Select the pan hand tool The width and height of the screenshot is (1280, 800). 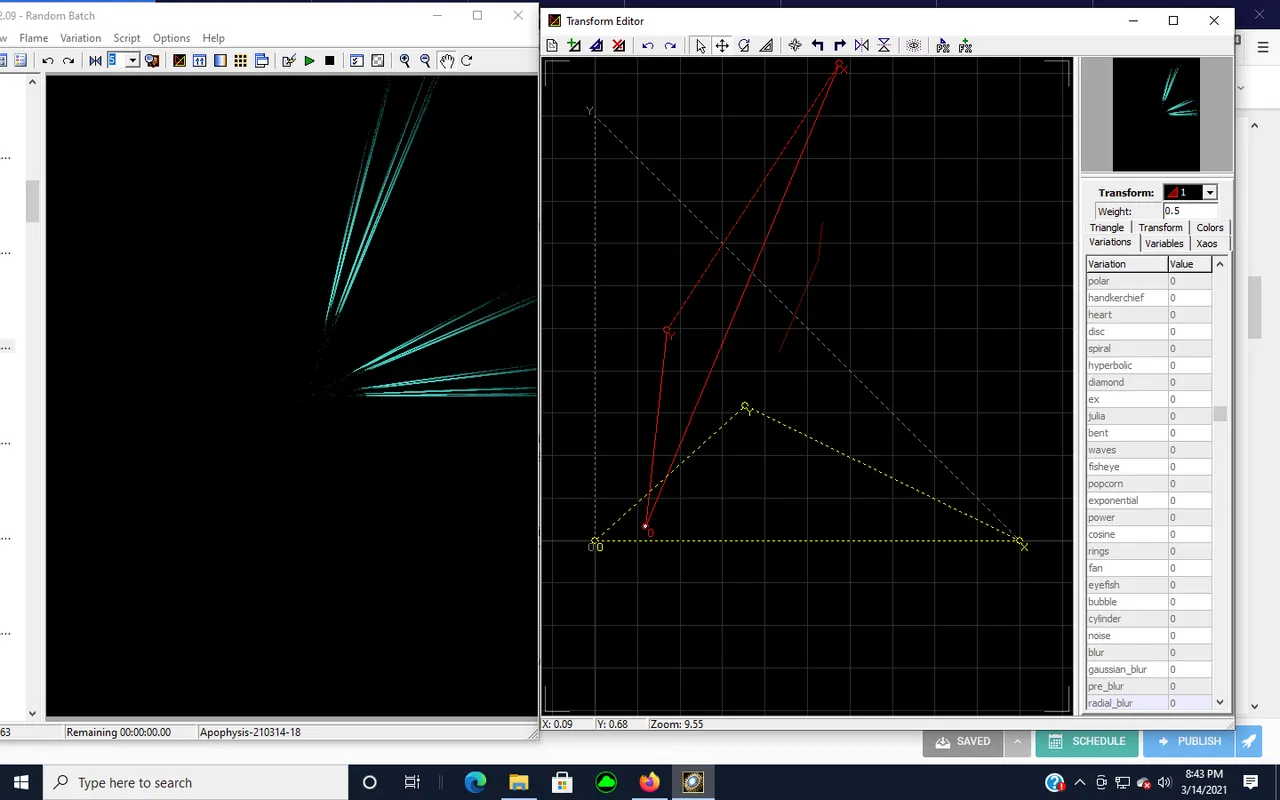(446, 61)
